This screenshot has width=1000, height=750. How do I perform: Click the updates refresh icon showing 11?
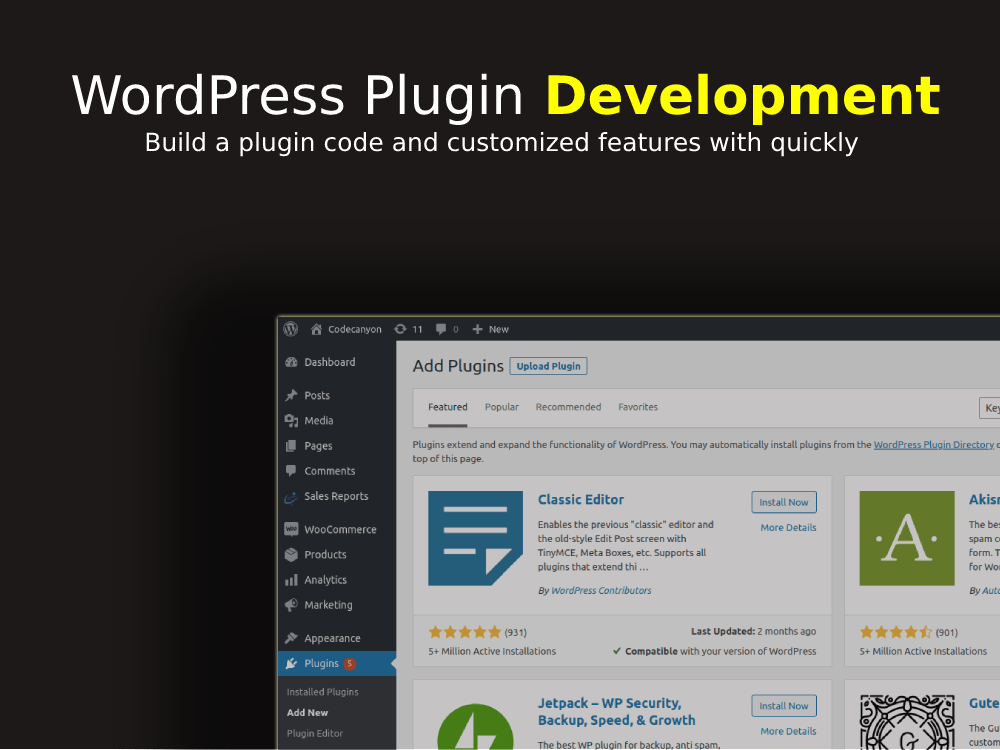point(400,329)
